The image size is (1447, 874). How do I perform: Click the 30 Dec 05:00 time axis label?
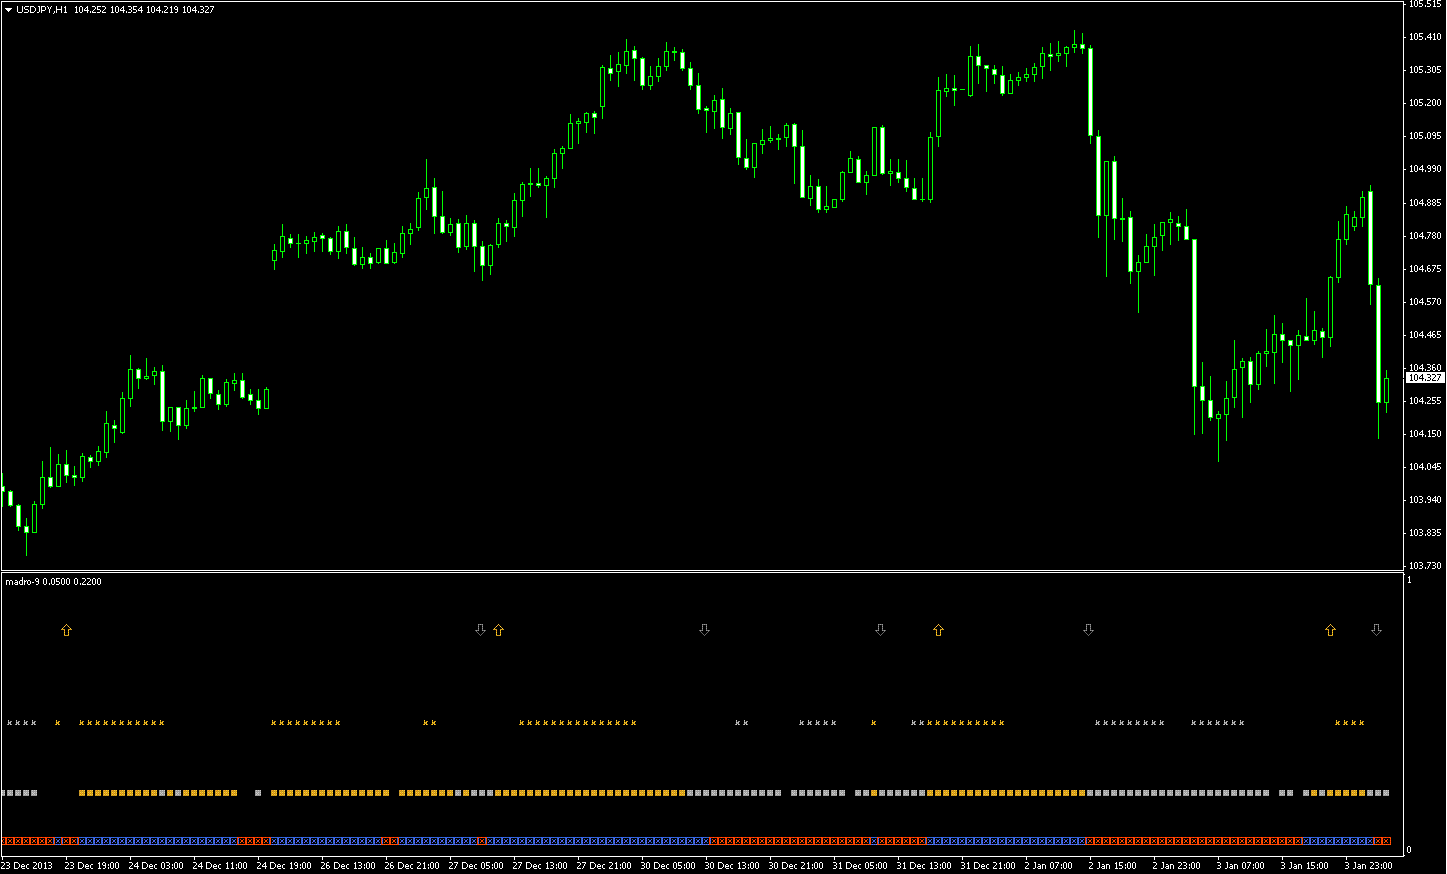[x=668, y=866]
